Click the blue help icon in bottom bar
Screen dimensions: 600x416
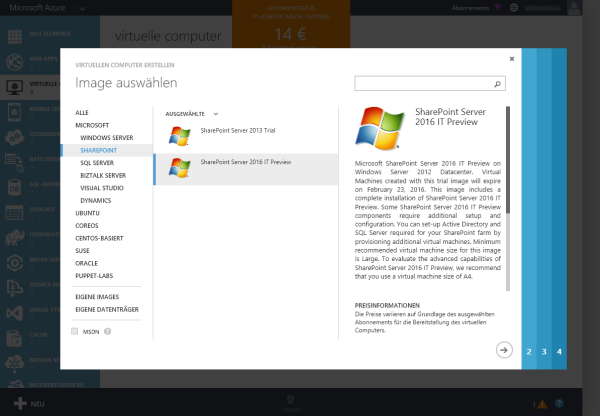point(559,403)
